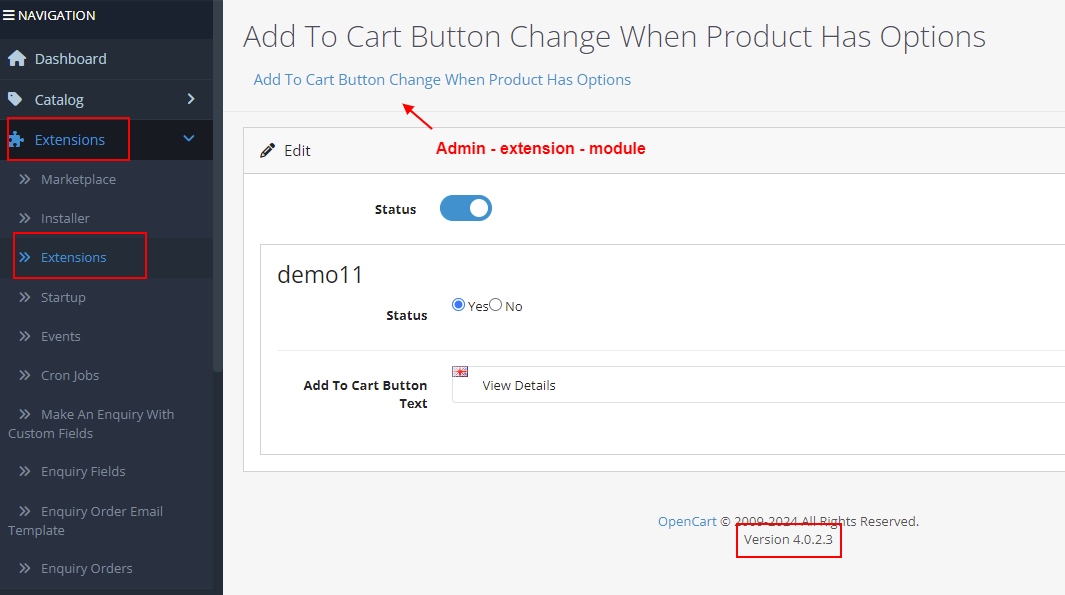Click the Dashboard home icon

point(17,58)
